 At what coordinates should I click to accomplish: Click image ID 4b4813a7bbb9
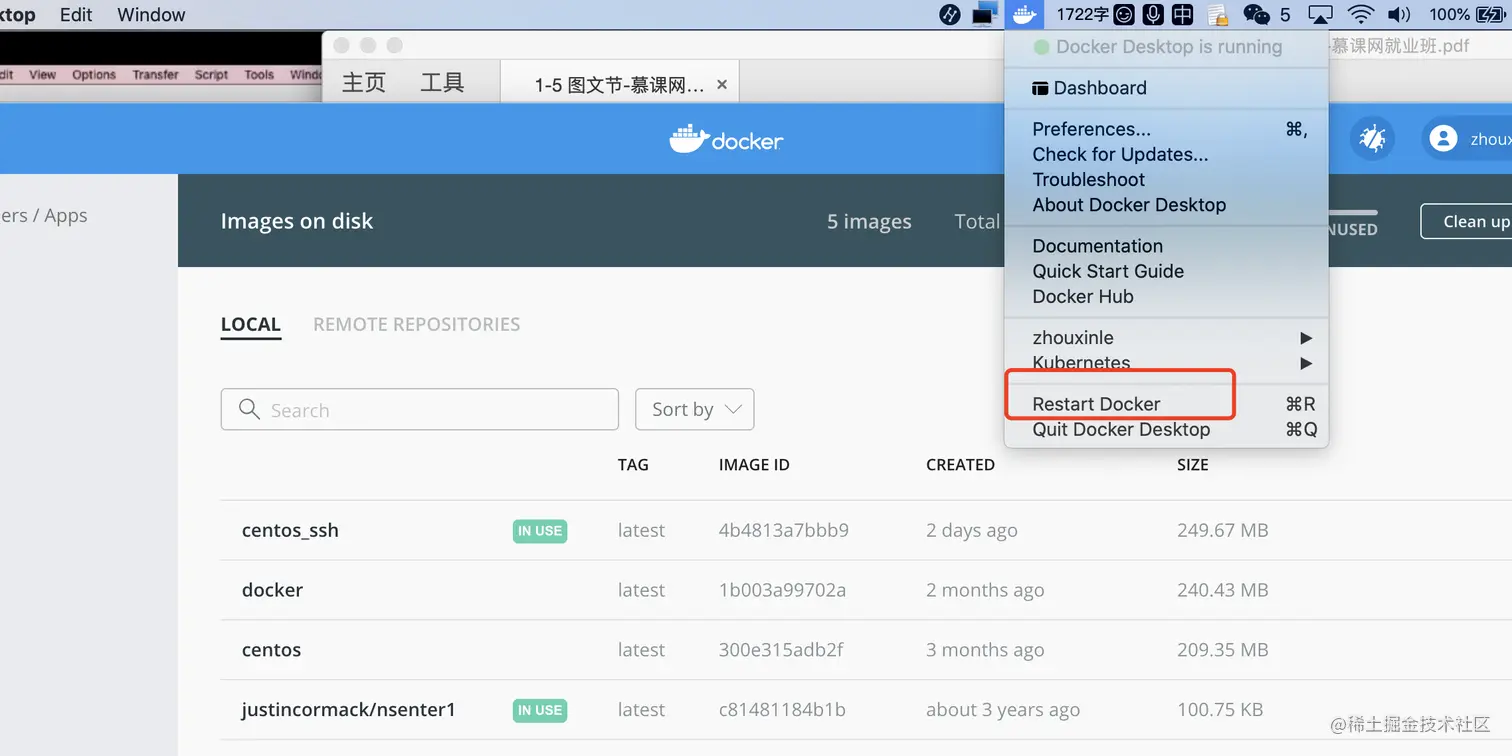click(784, 530)
